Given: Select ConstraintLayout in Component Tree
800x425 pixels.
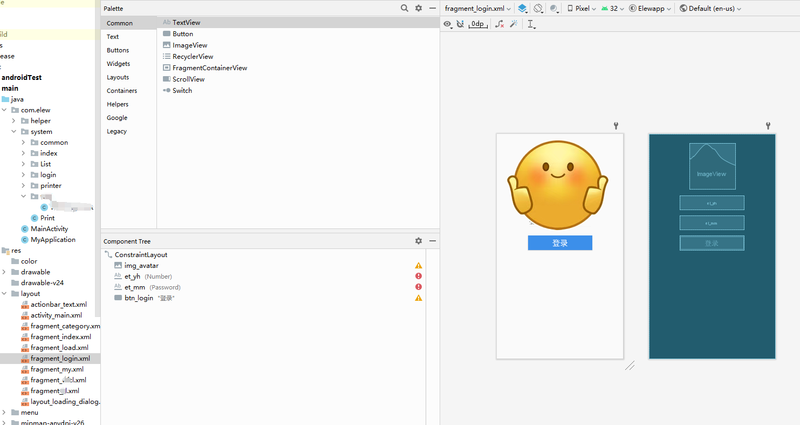Looking at the screenshot, I should pyautogui.click(x=141, y=255).
